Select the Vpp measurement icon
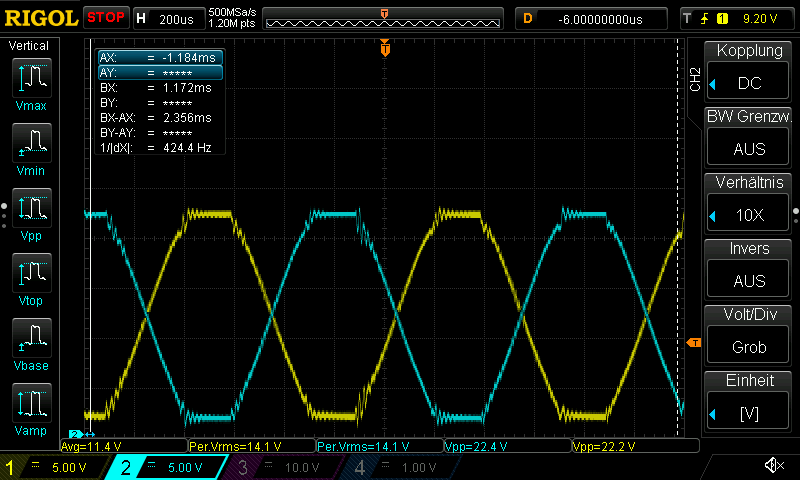 click(x=30, y=210)
